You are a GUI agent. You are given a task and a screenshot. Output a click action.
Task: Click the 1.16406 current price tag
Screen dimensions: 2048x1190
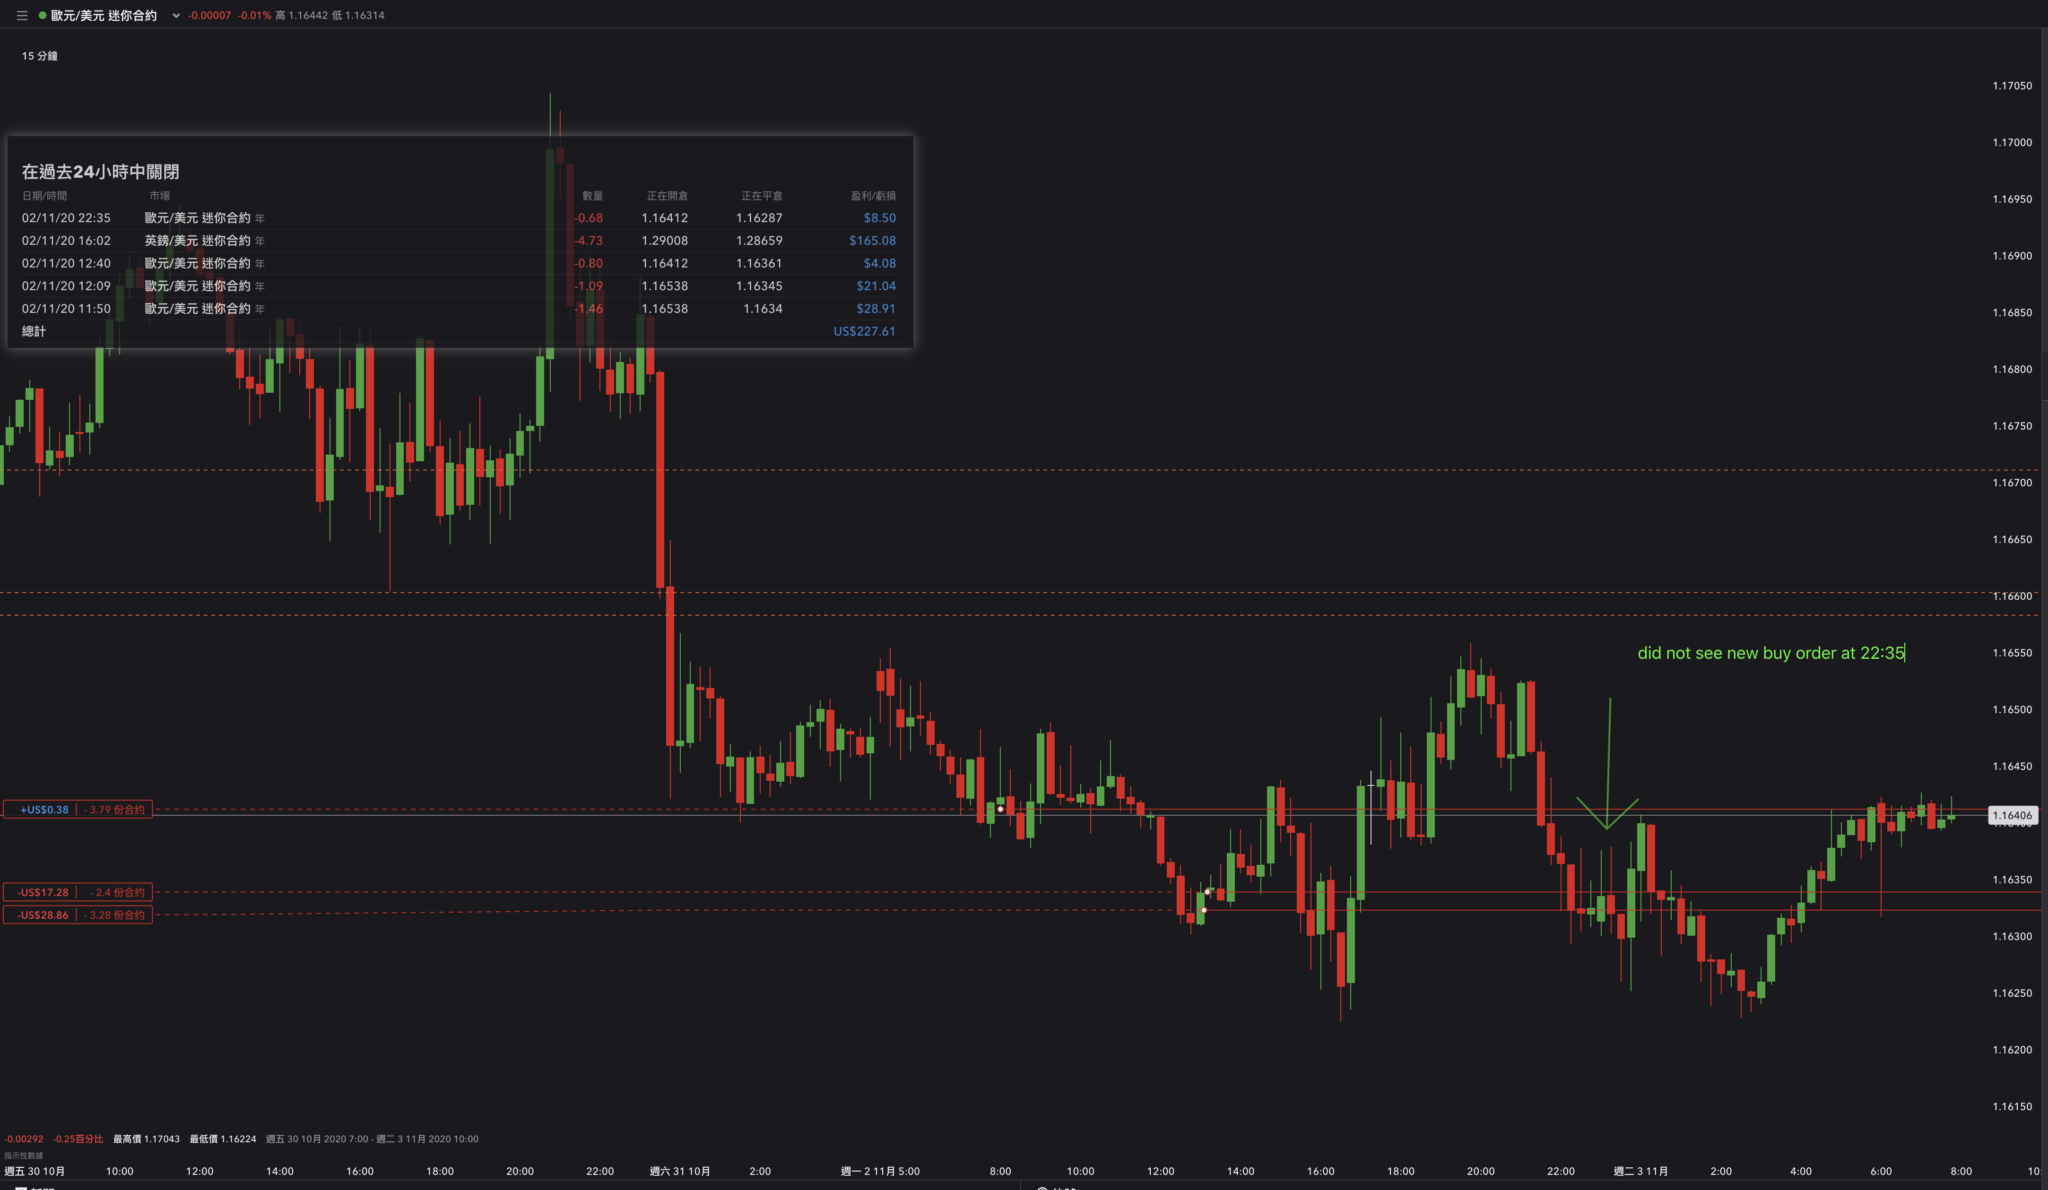click(2012, 815)
